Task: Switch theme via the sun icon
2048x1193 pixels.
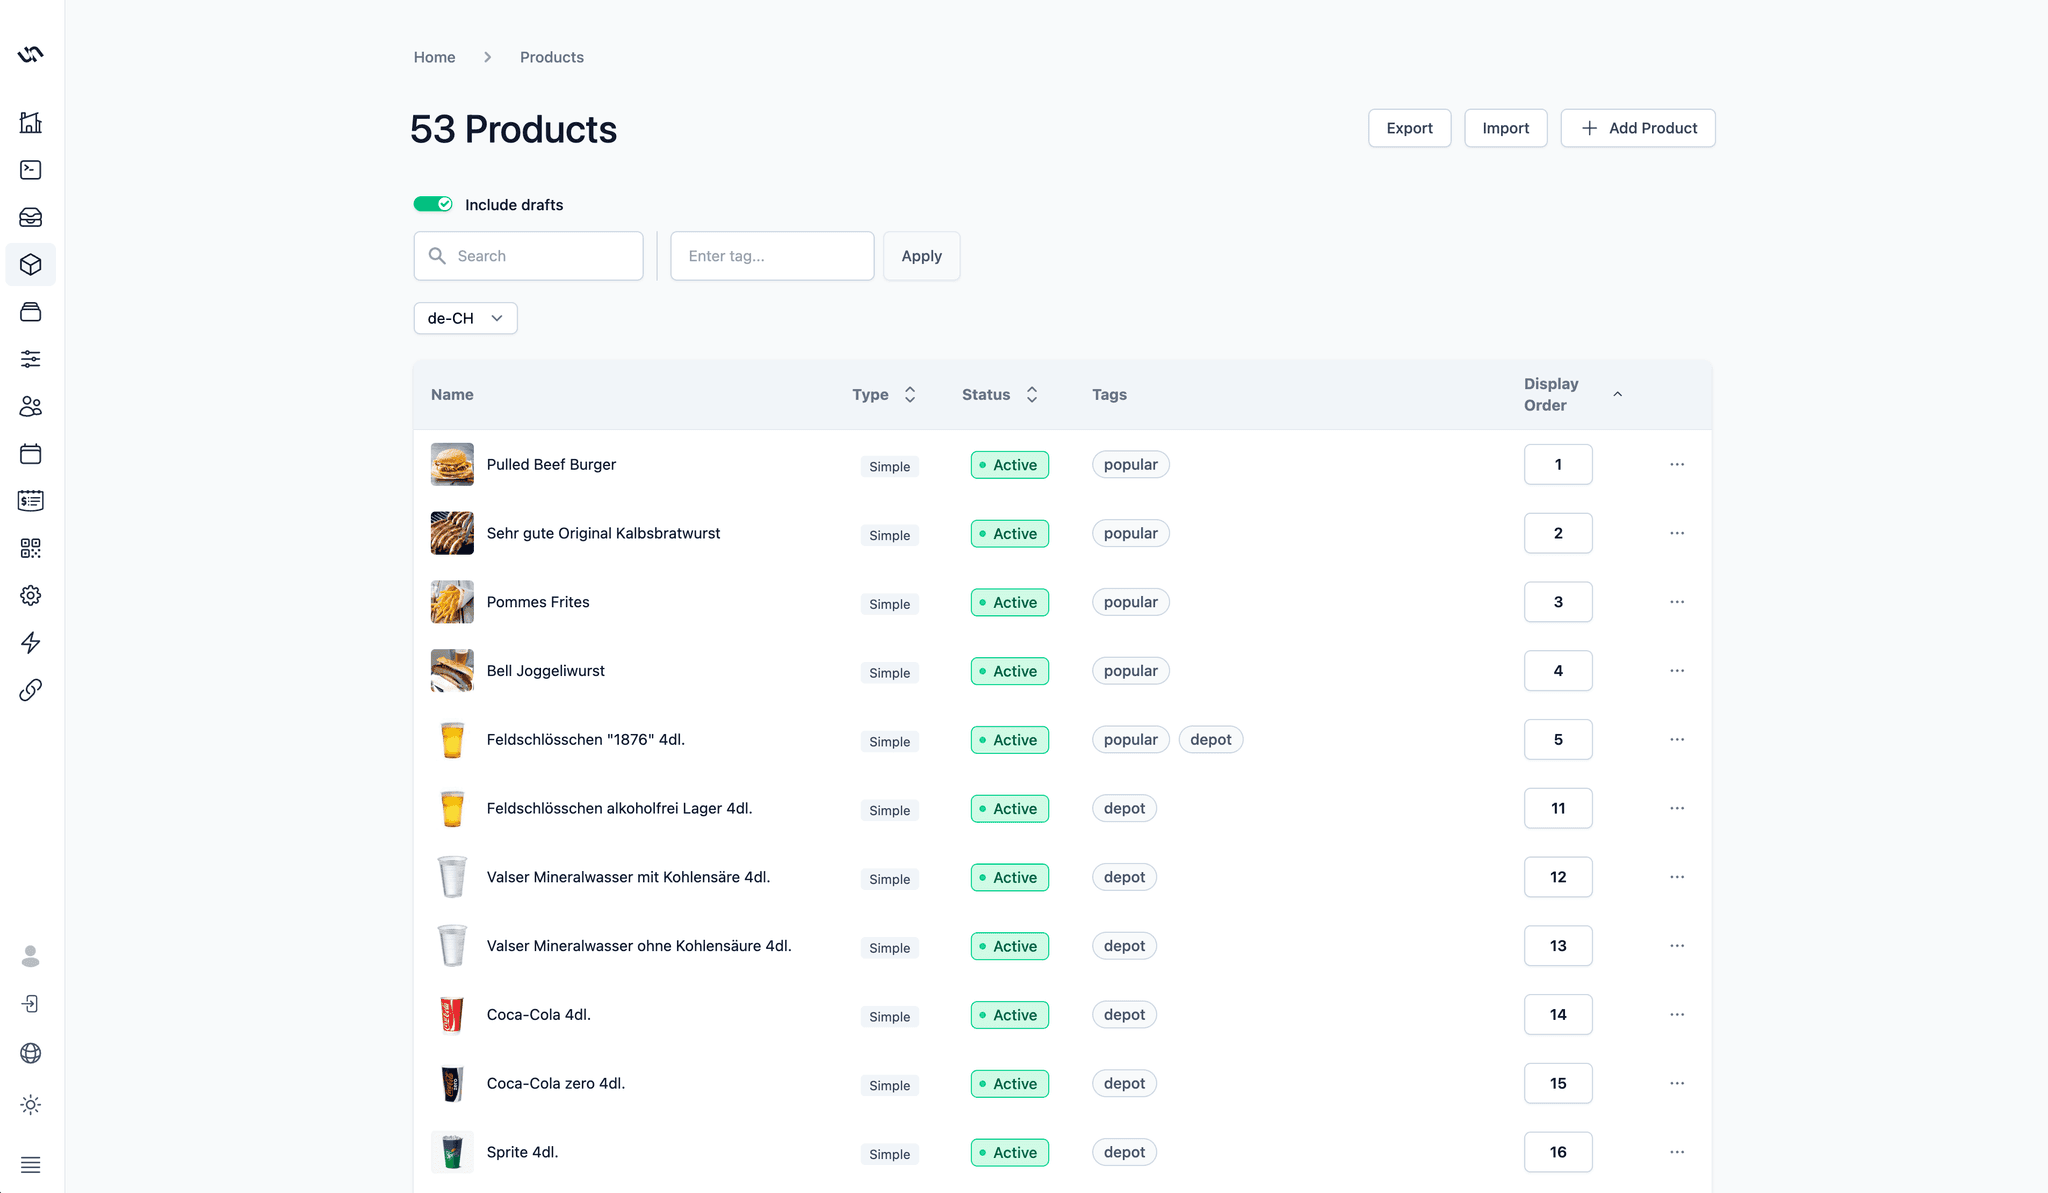Action: tap(30, 1104)
